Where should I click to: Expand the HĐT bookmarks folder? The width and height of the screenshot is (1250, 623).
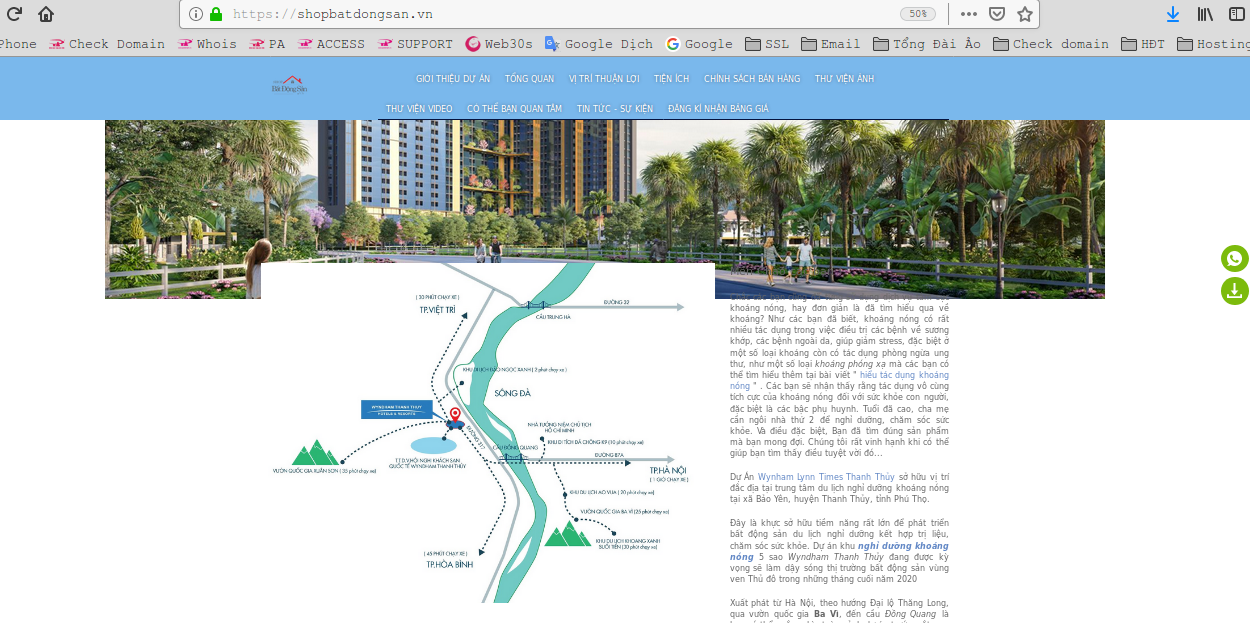[1143, 44]
